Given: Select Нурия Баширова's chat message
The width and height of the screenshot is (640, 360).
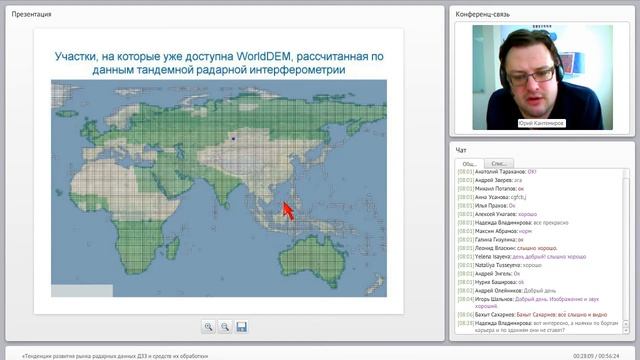Looking at the screenshot, I should (491, 282).
